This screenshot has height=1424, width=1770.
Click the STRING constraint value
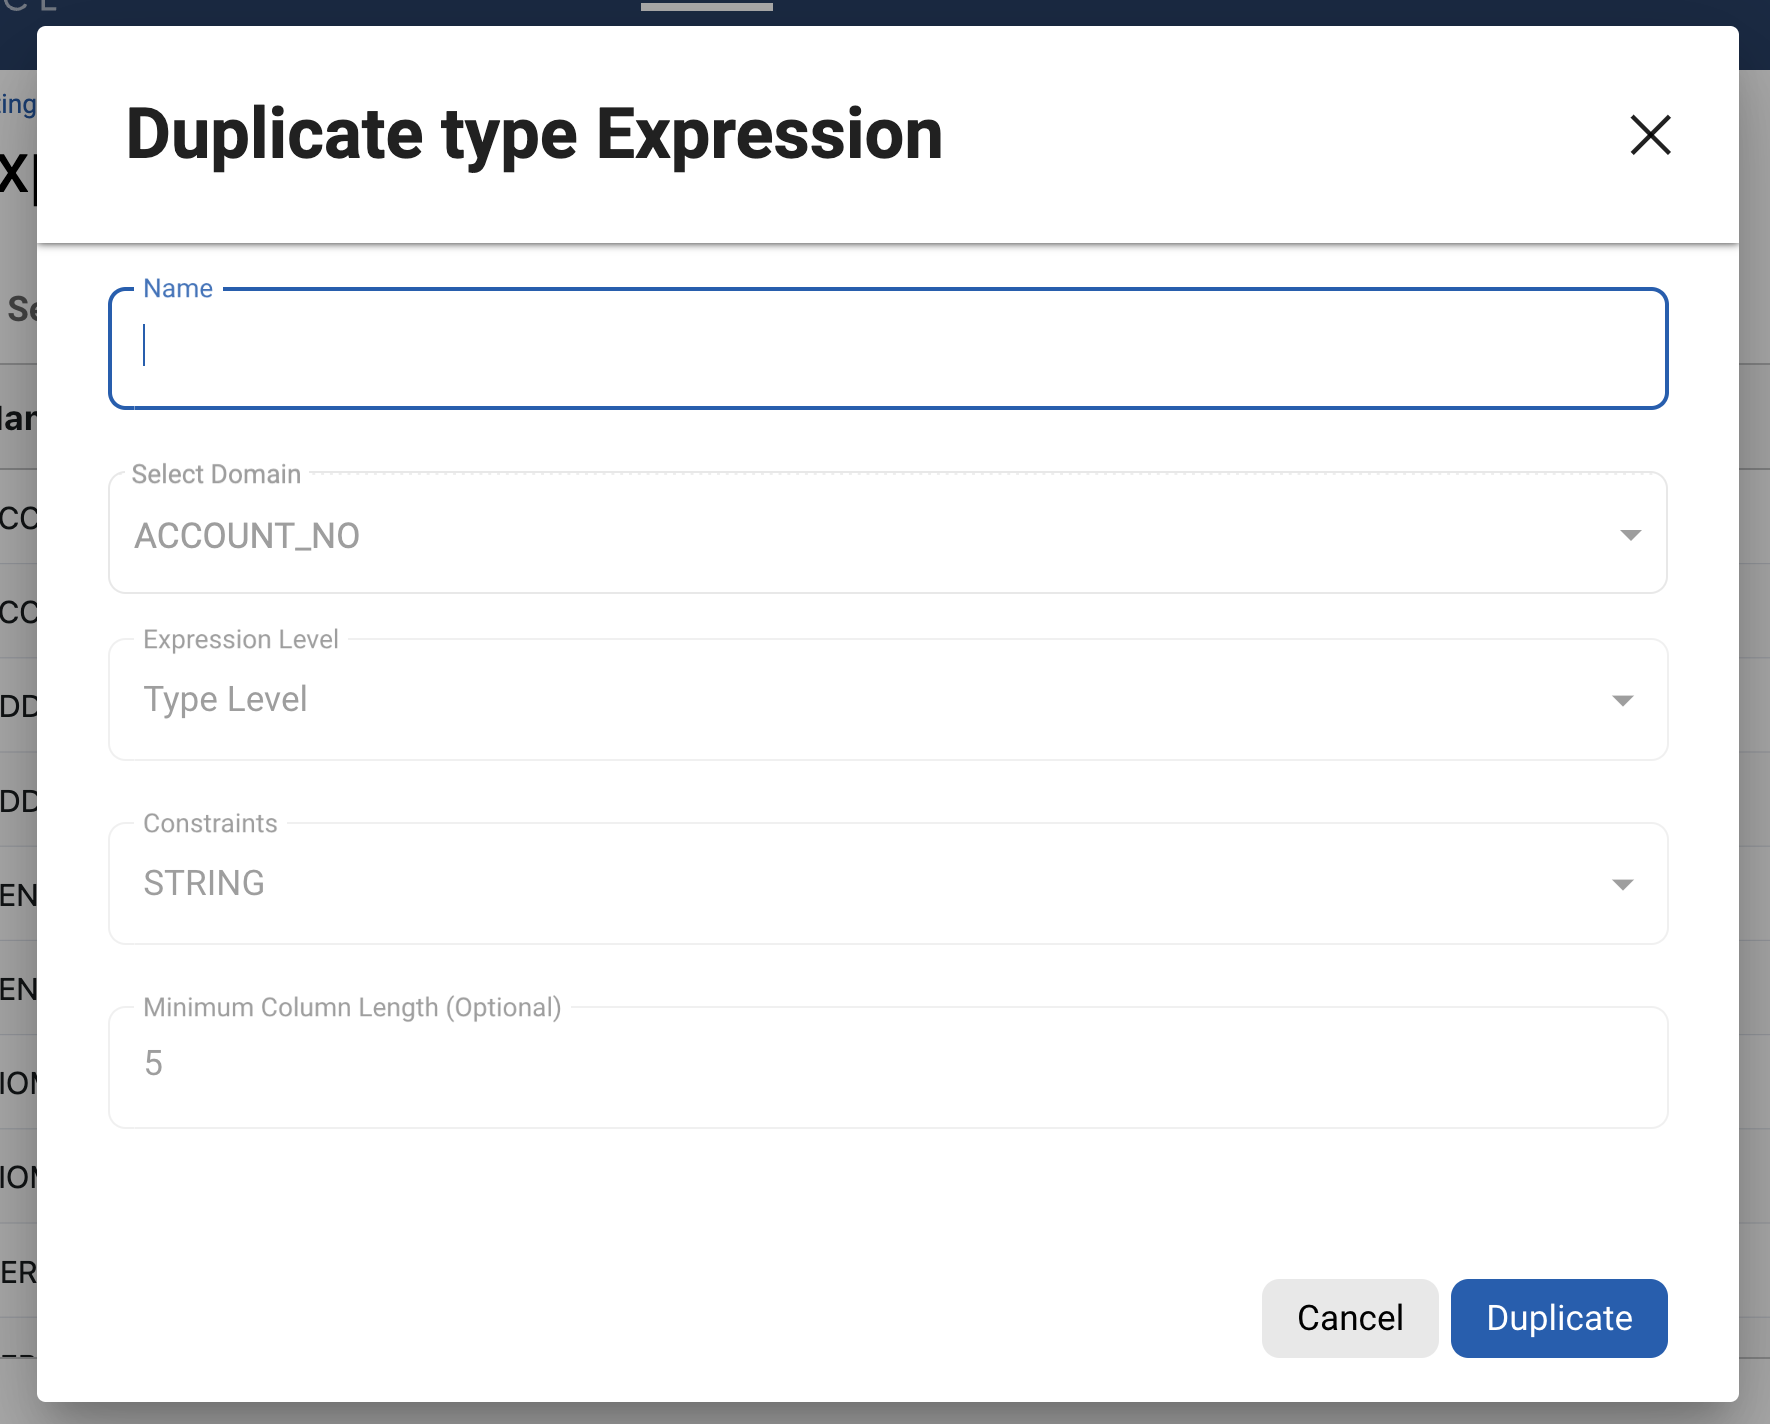pyautogui.click(x=204, y=883)
